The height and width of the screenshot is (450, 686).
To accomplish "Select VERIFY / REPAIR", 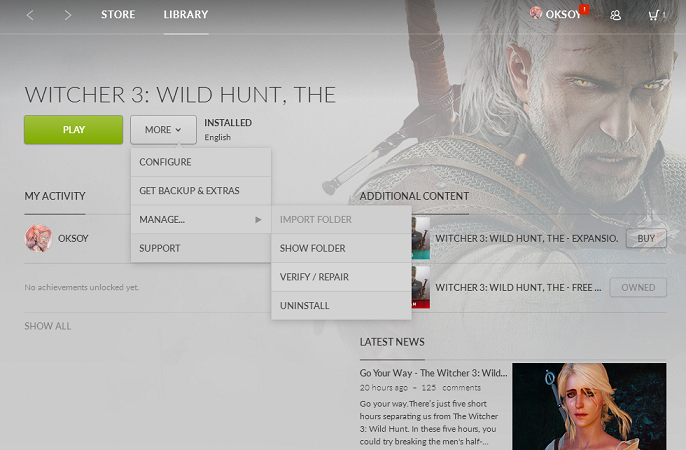I will pos(341,277).
